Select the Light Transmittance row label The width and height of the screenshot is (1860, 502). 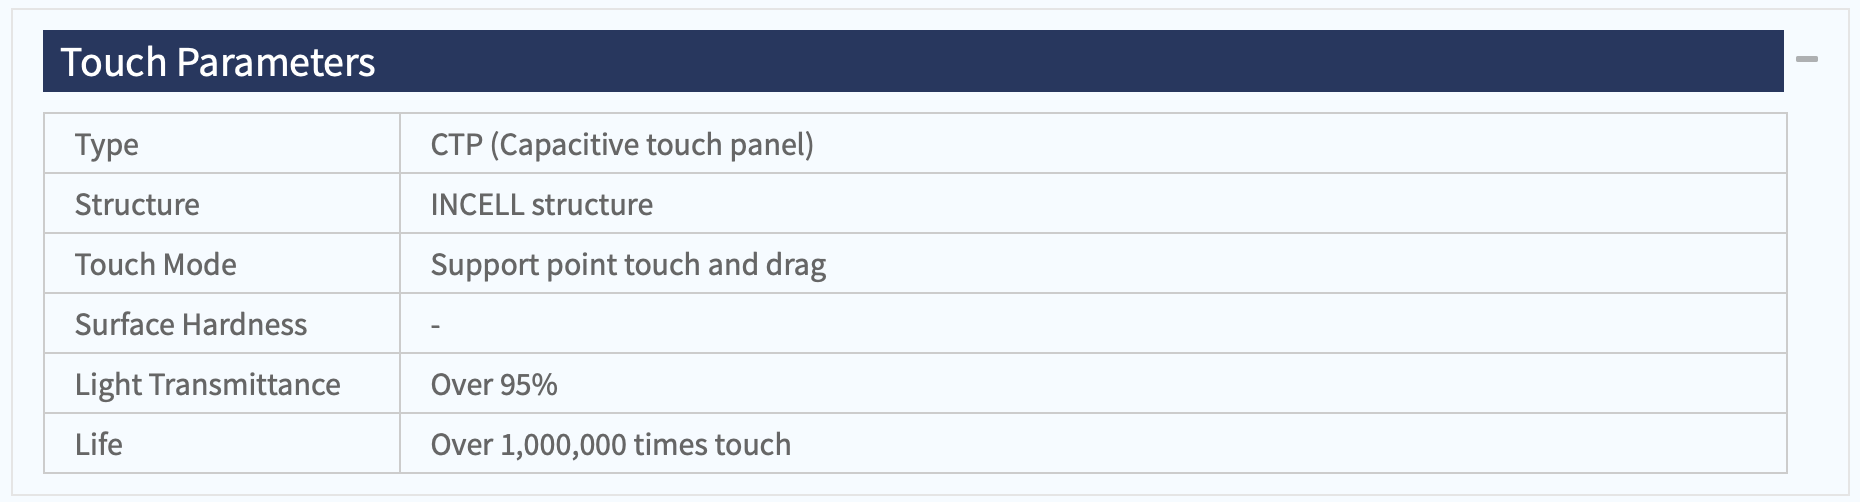pyautogui.click(x=208, y=384)
